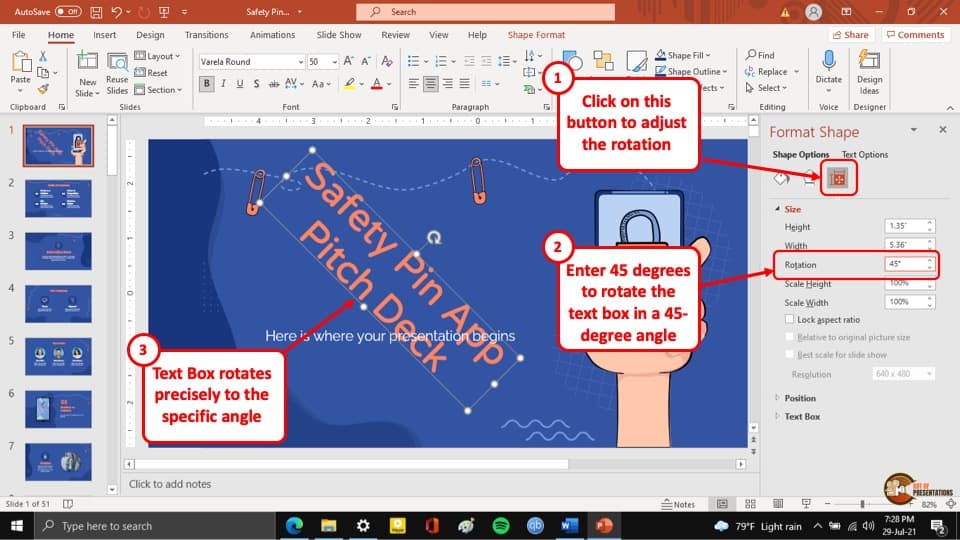Click the Height input field
This screenshot has height=540, width=960.
click(906, 226)
